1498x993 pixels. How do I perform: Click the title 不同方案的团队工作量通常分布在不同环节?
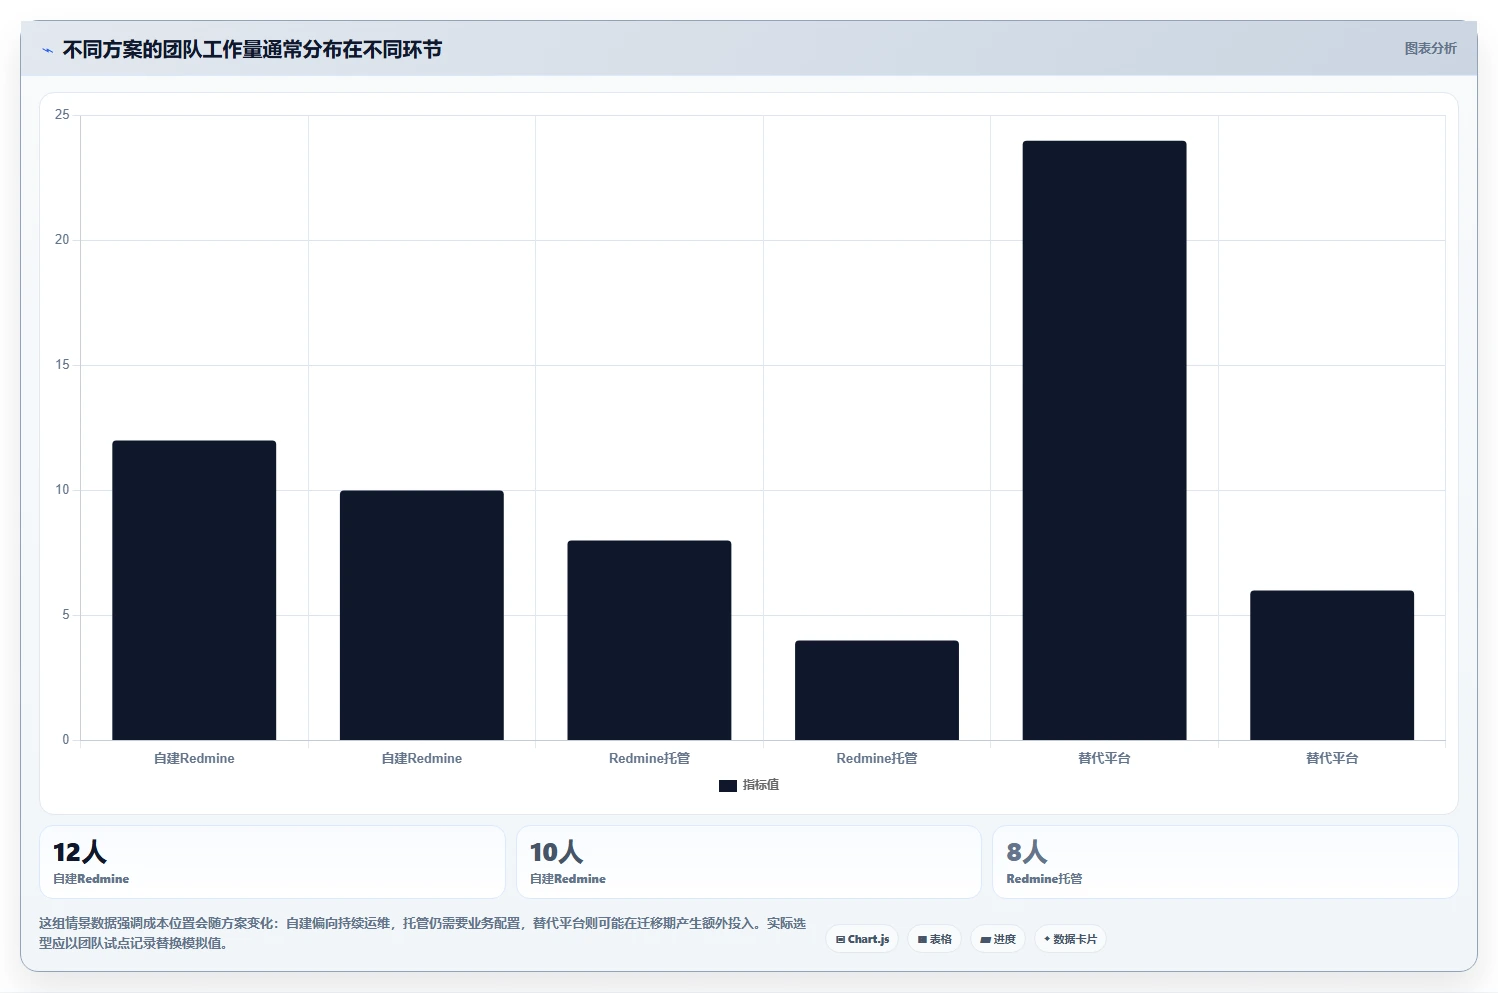[252, 49]
